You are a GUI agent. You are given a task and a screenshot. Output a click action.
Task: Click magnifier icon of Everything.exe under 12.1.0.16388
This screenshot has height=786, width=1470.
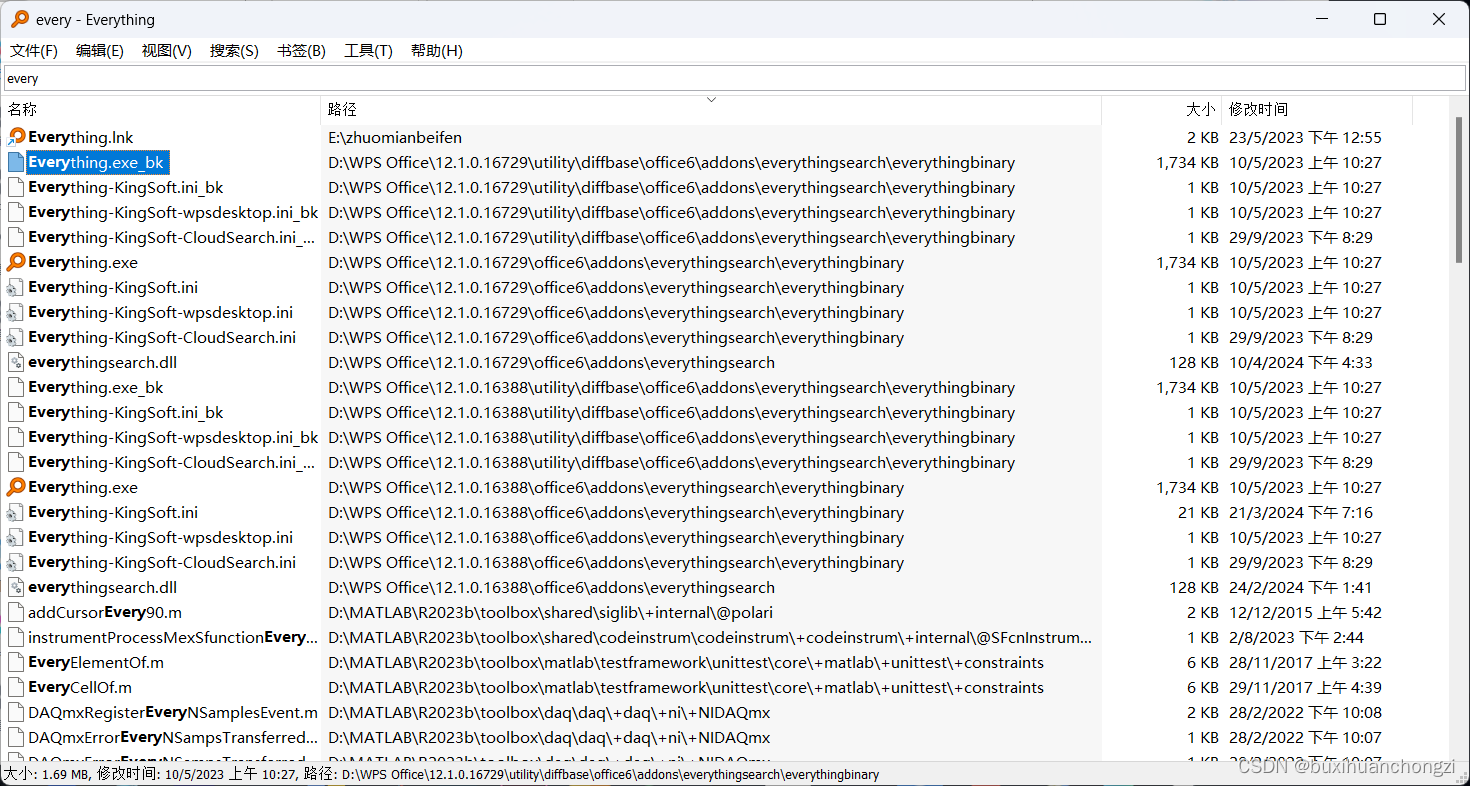pos(16,487)
